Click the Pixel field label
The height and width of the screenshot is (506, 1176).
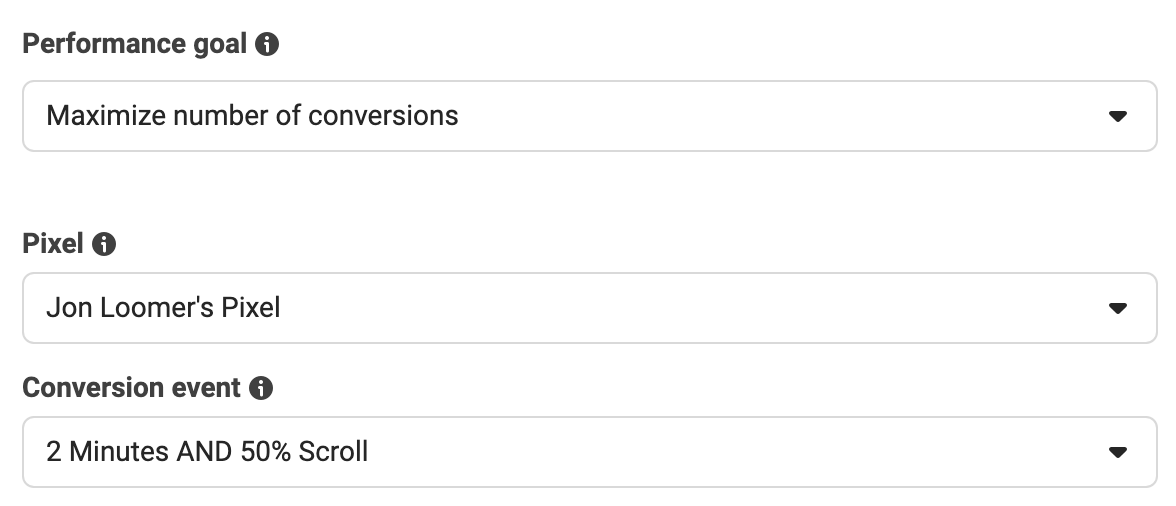pyautogui.click(x=52, y=244)
